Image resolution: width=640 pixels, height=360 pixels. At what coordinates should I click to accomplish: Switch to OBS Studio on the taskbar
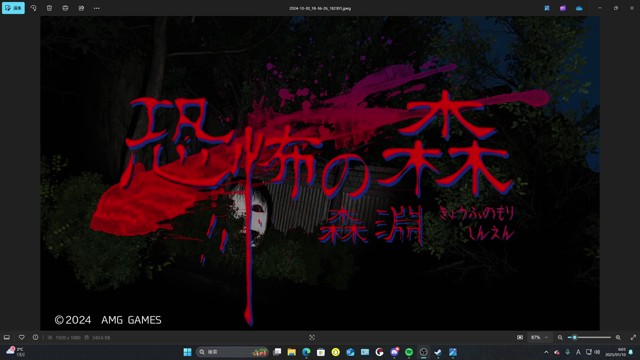424,352
